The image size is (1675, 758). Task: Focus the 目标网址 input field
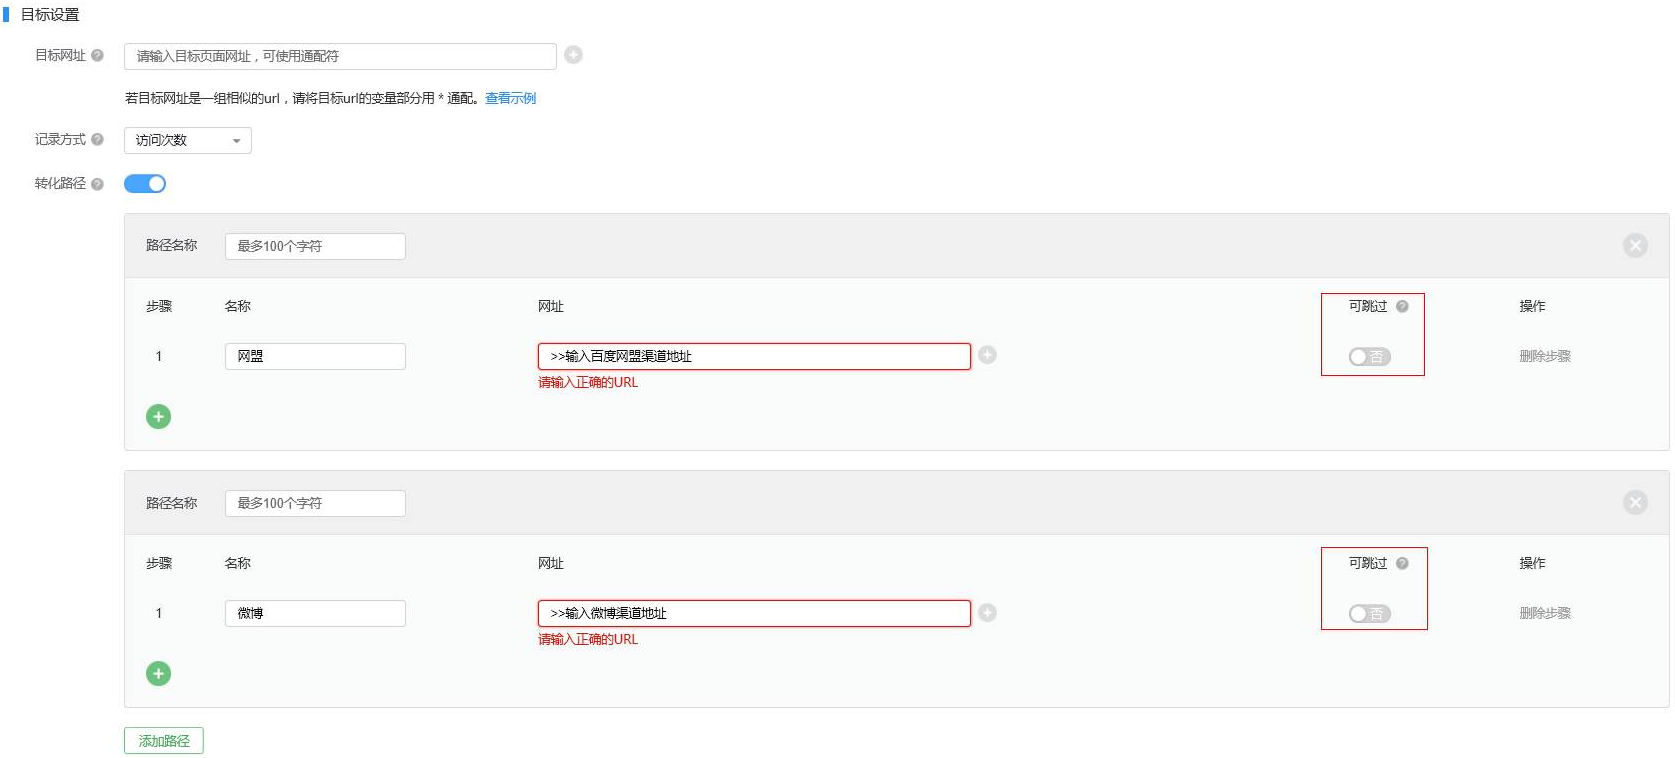[340, 56]
